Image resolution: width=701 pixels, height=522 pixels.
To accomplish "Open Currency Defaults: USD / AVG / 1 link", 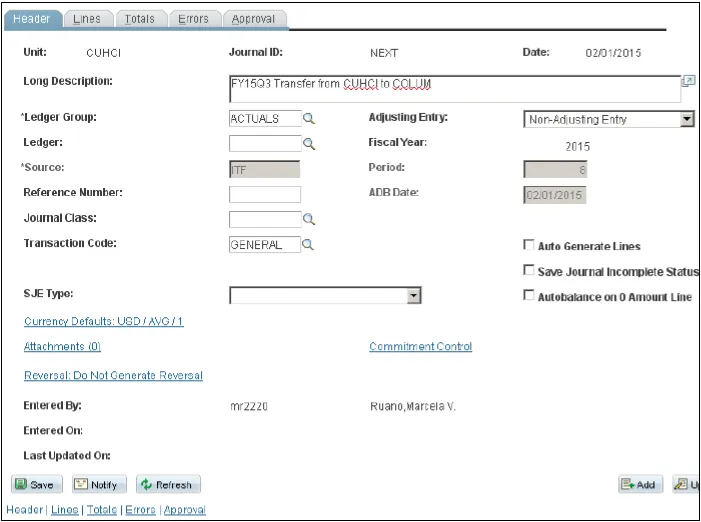I will 104,321.
